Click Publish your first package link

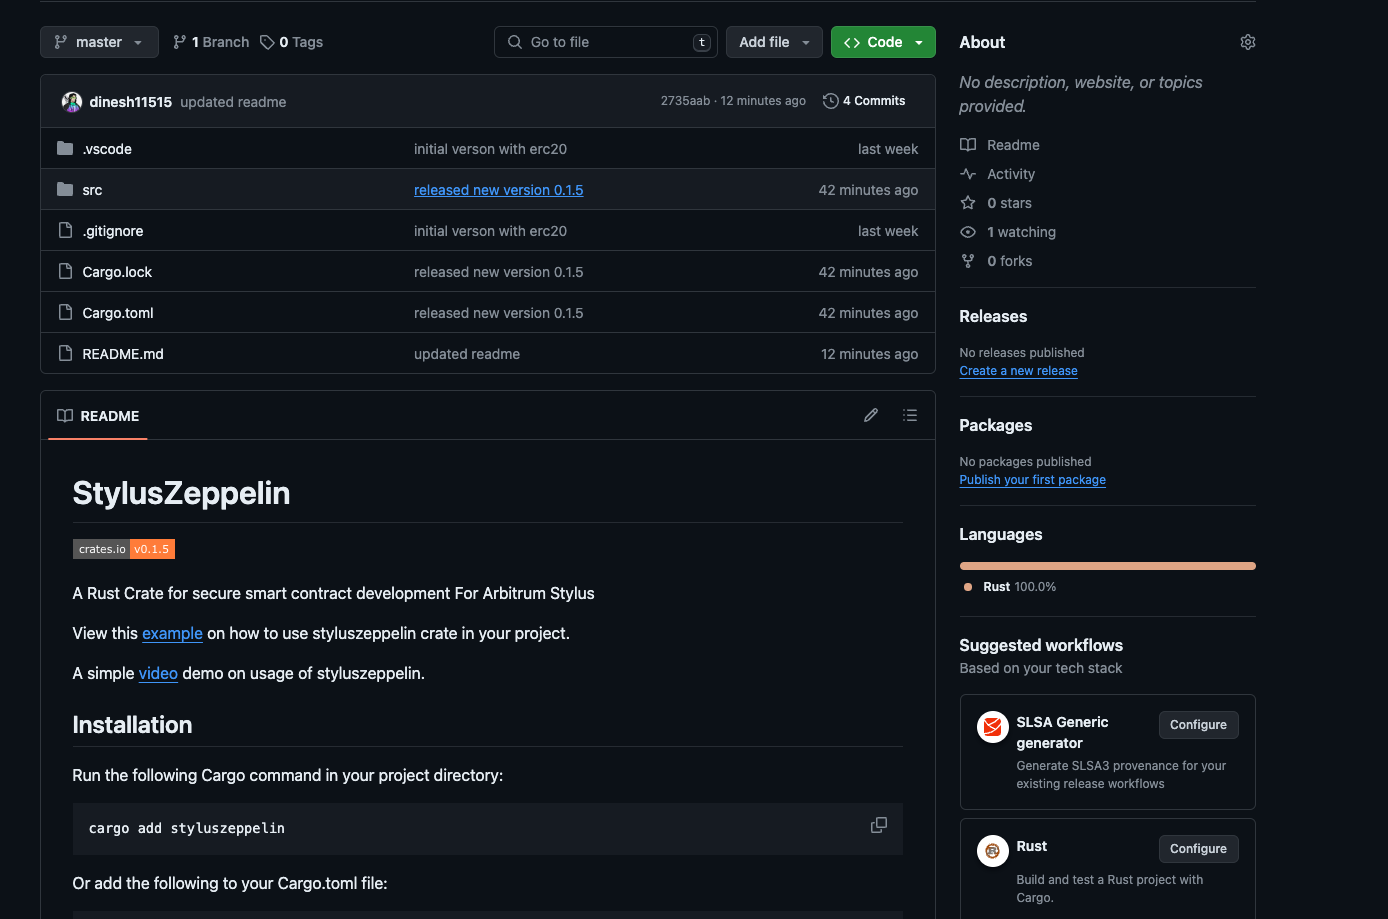pos(1032,480)
